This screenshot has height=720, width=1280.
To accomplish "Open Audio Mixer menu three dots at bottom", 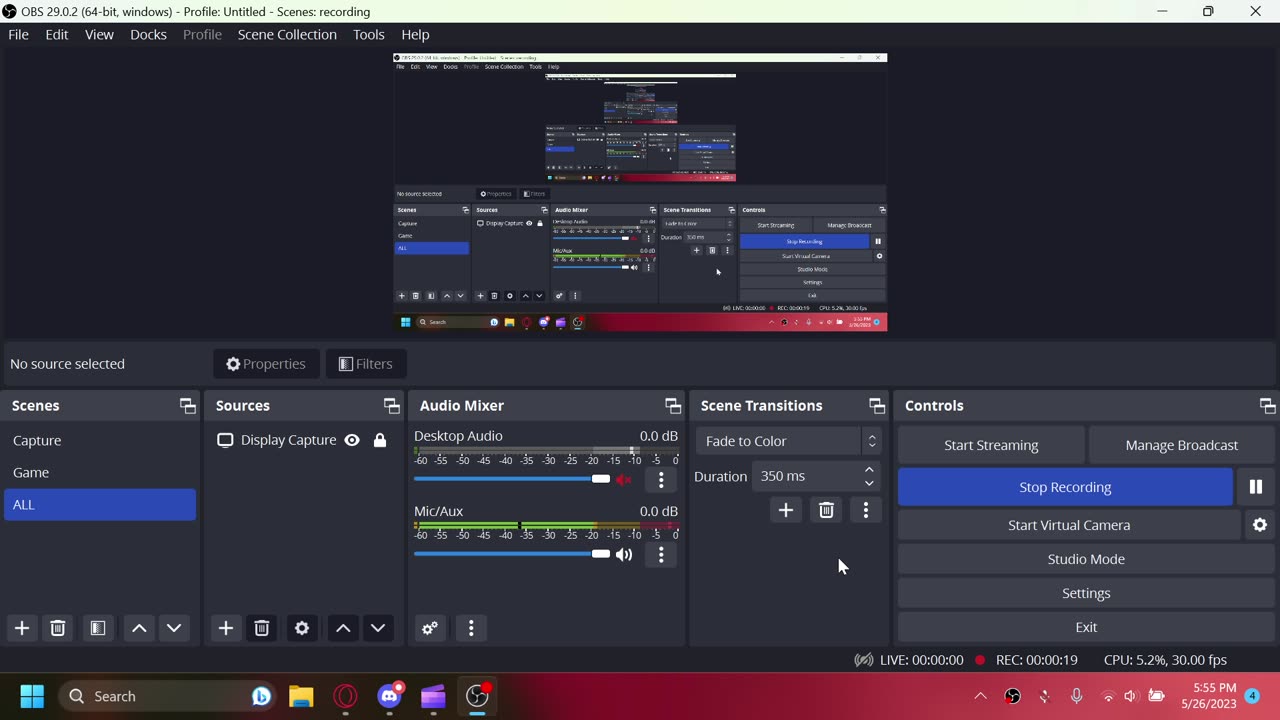I will point(471,628).
